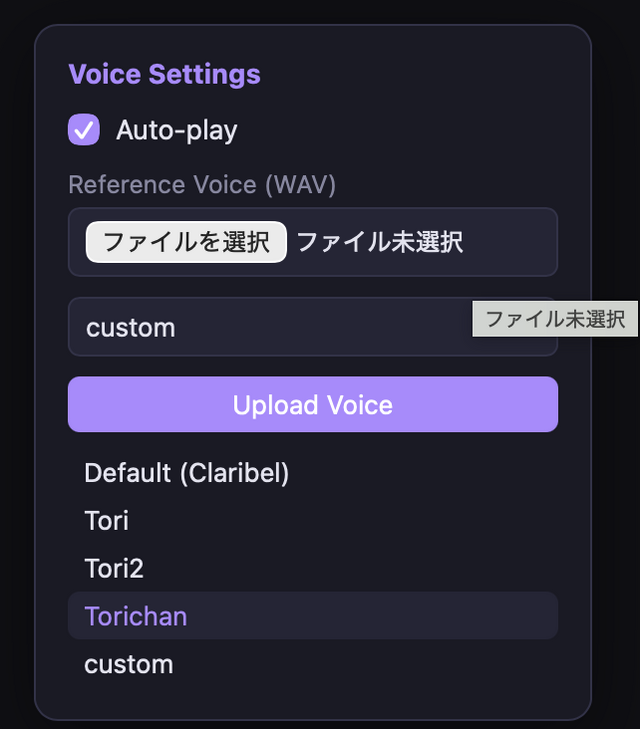The height and width of the screenshot is (729, 640).
Task: Choose the Tori voice from the list
Action: (x=107, y=521)
